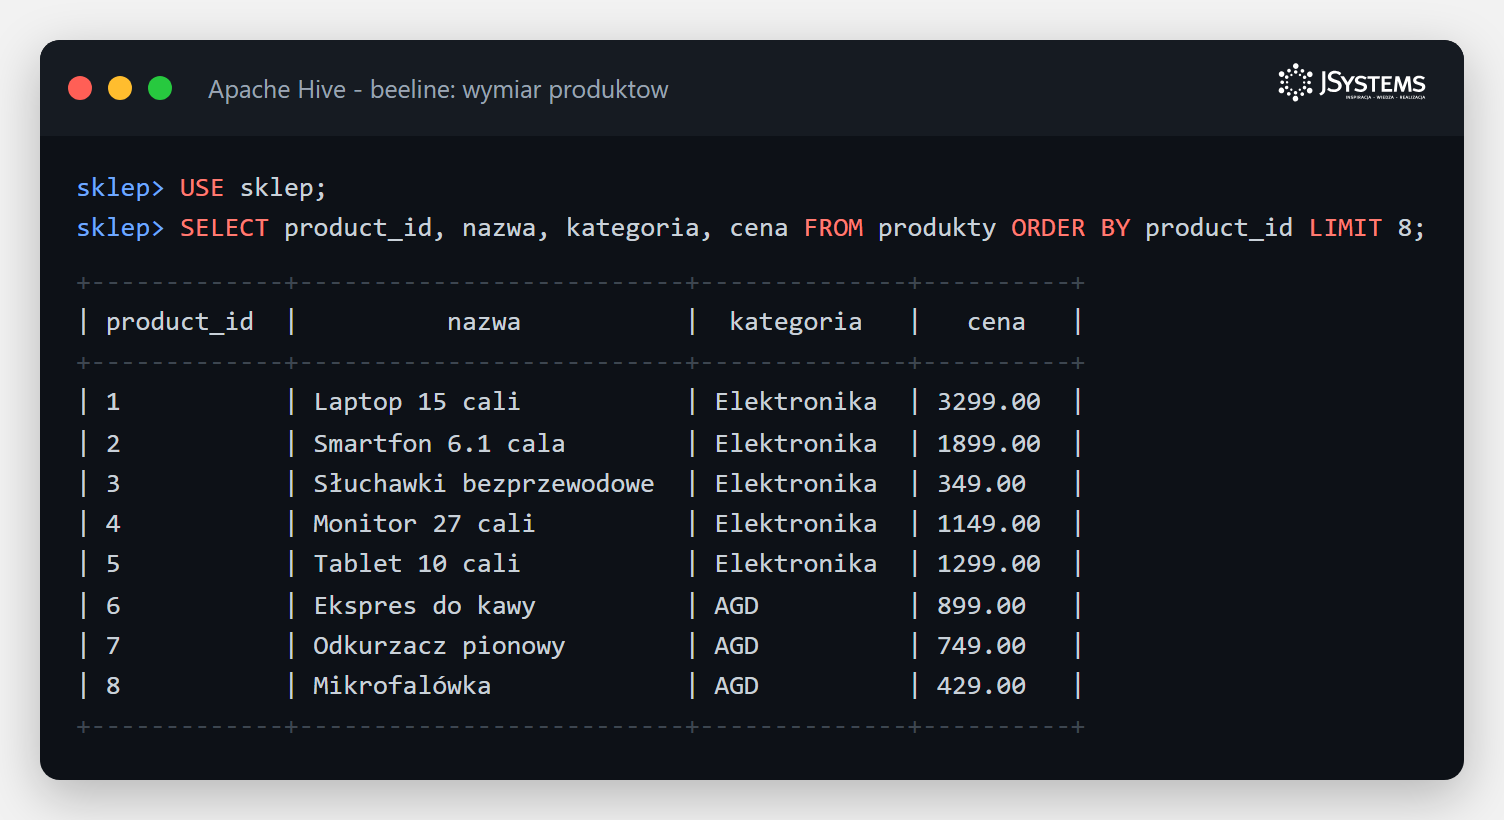The height and width of the screenshot is (820, 1504).
Task: Click product_id '1' in the Laptop row
Action: [113, 402]
